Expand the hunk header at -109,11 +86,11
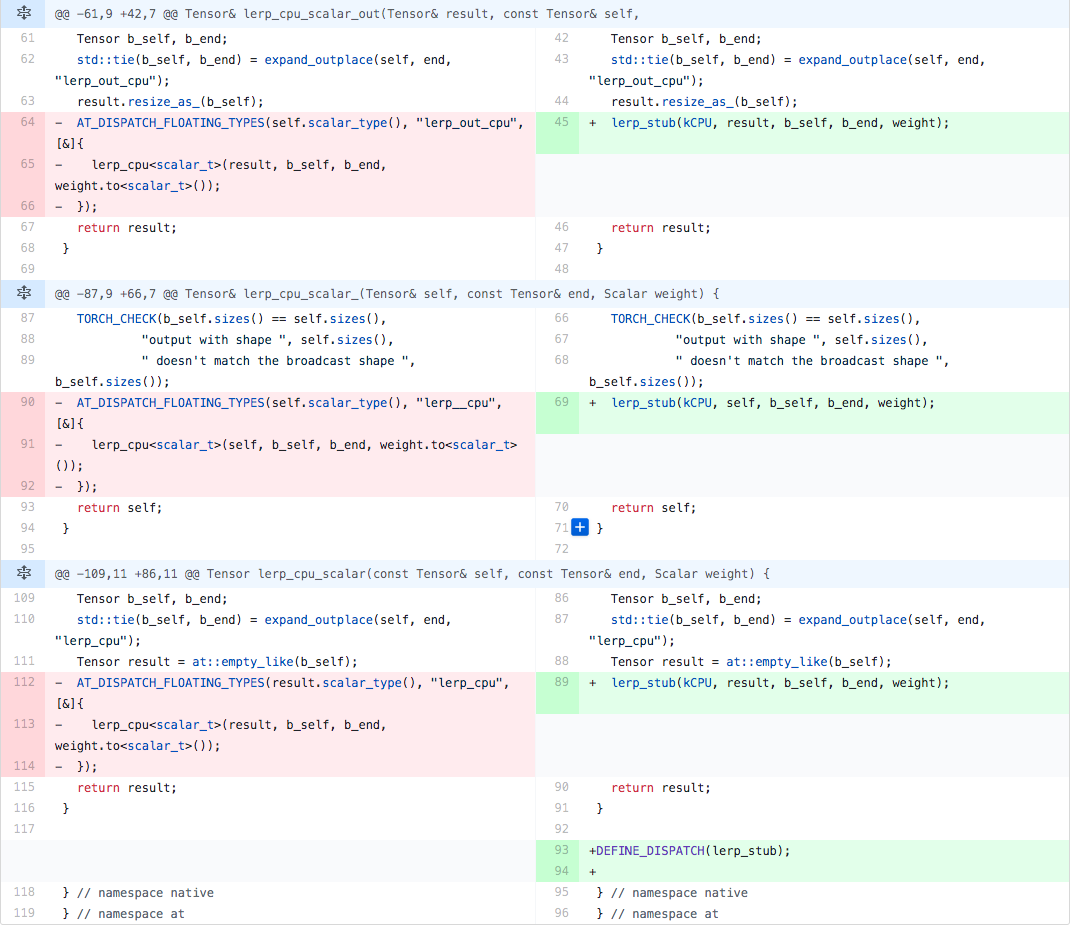 (22, 574)
